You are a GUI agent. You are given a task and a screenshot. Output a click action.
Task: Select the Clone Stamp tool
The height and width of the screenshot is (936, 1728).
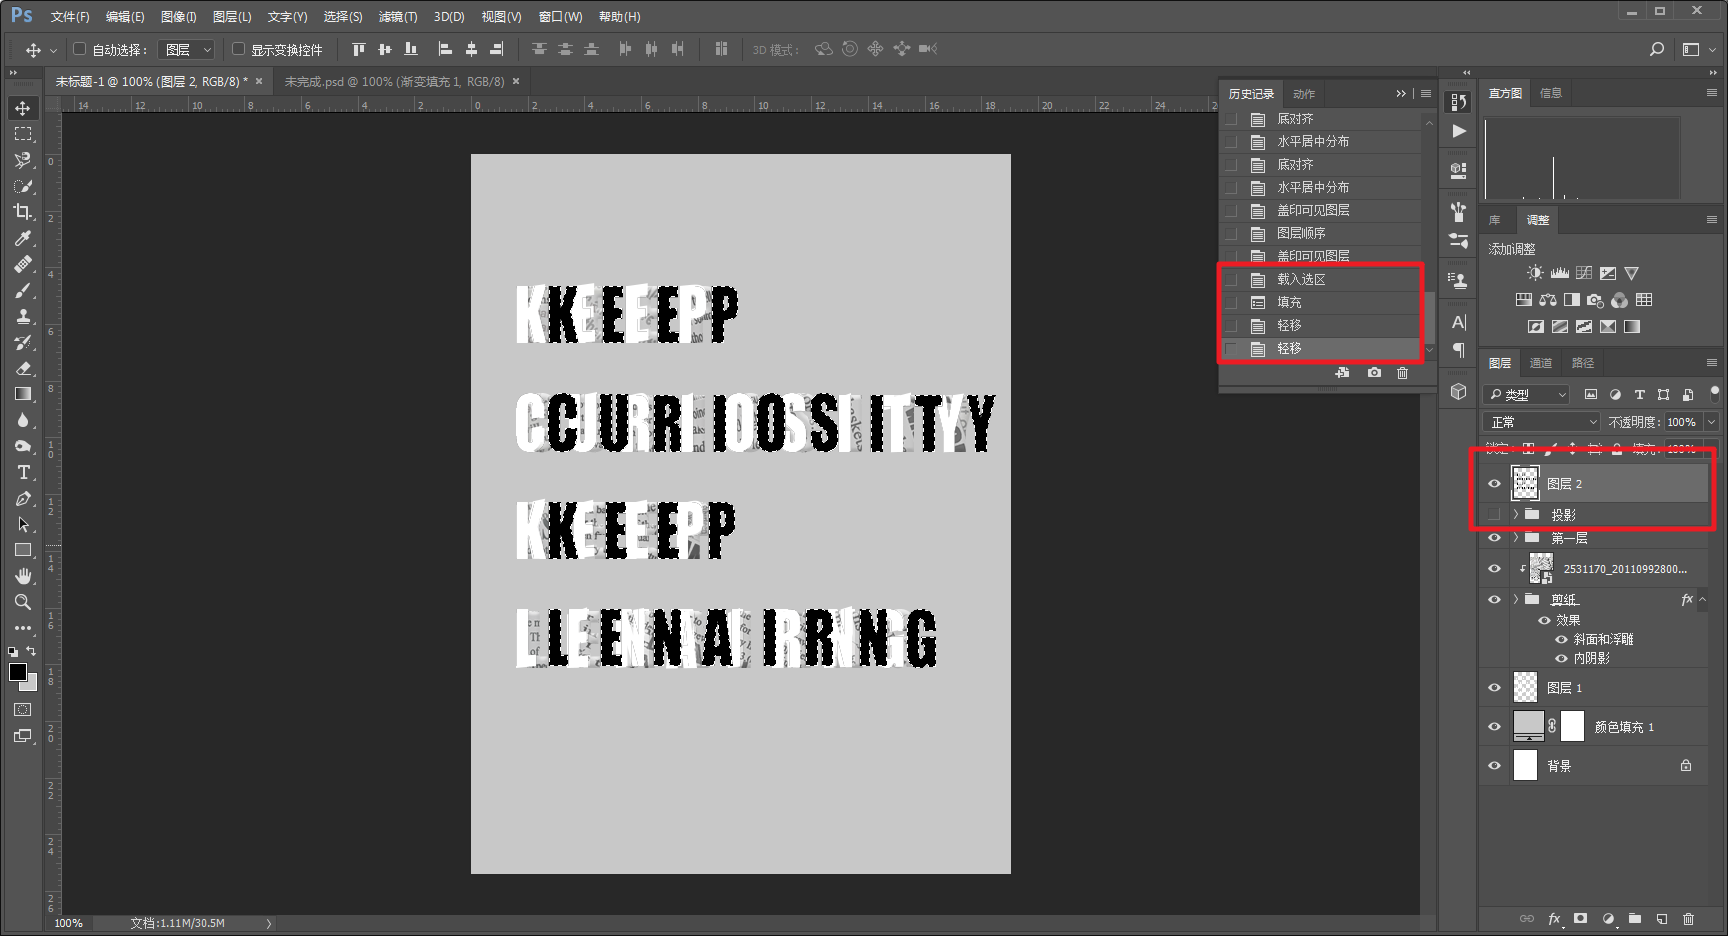click(x=23, y=316)
